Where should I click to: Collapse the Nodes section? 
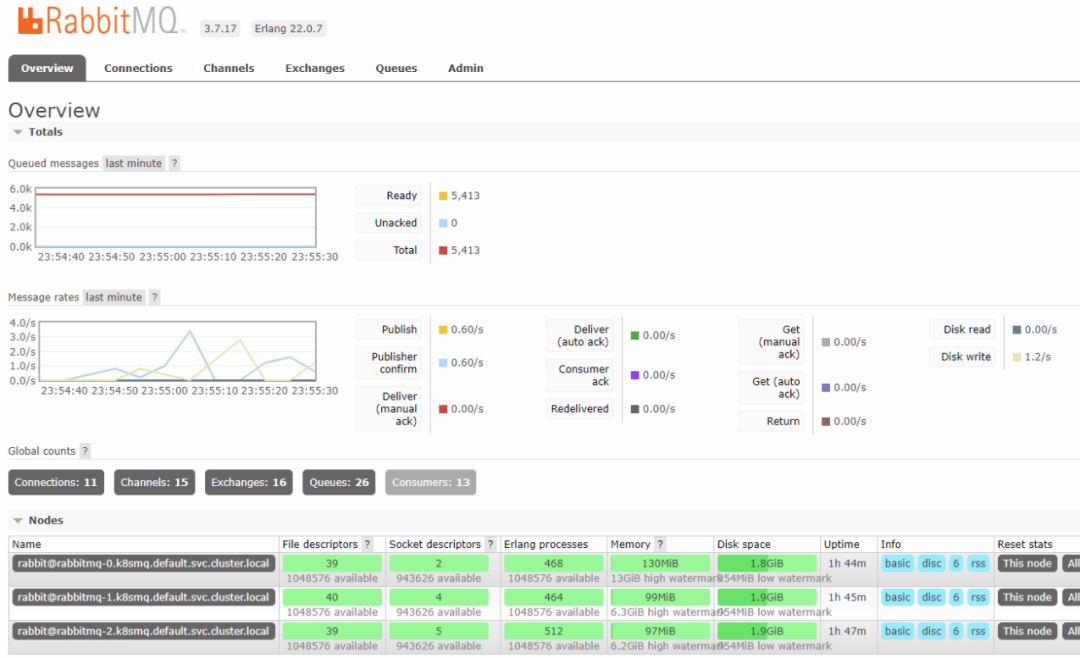(x=39, y=520)
